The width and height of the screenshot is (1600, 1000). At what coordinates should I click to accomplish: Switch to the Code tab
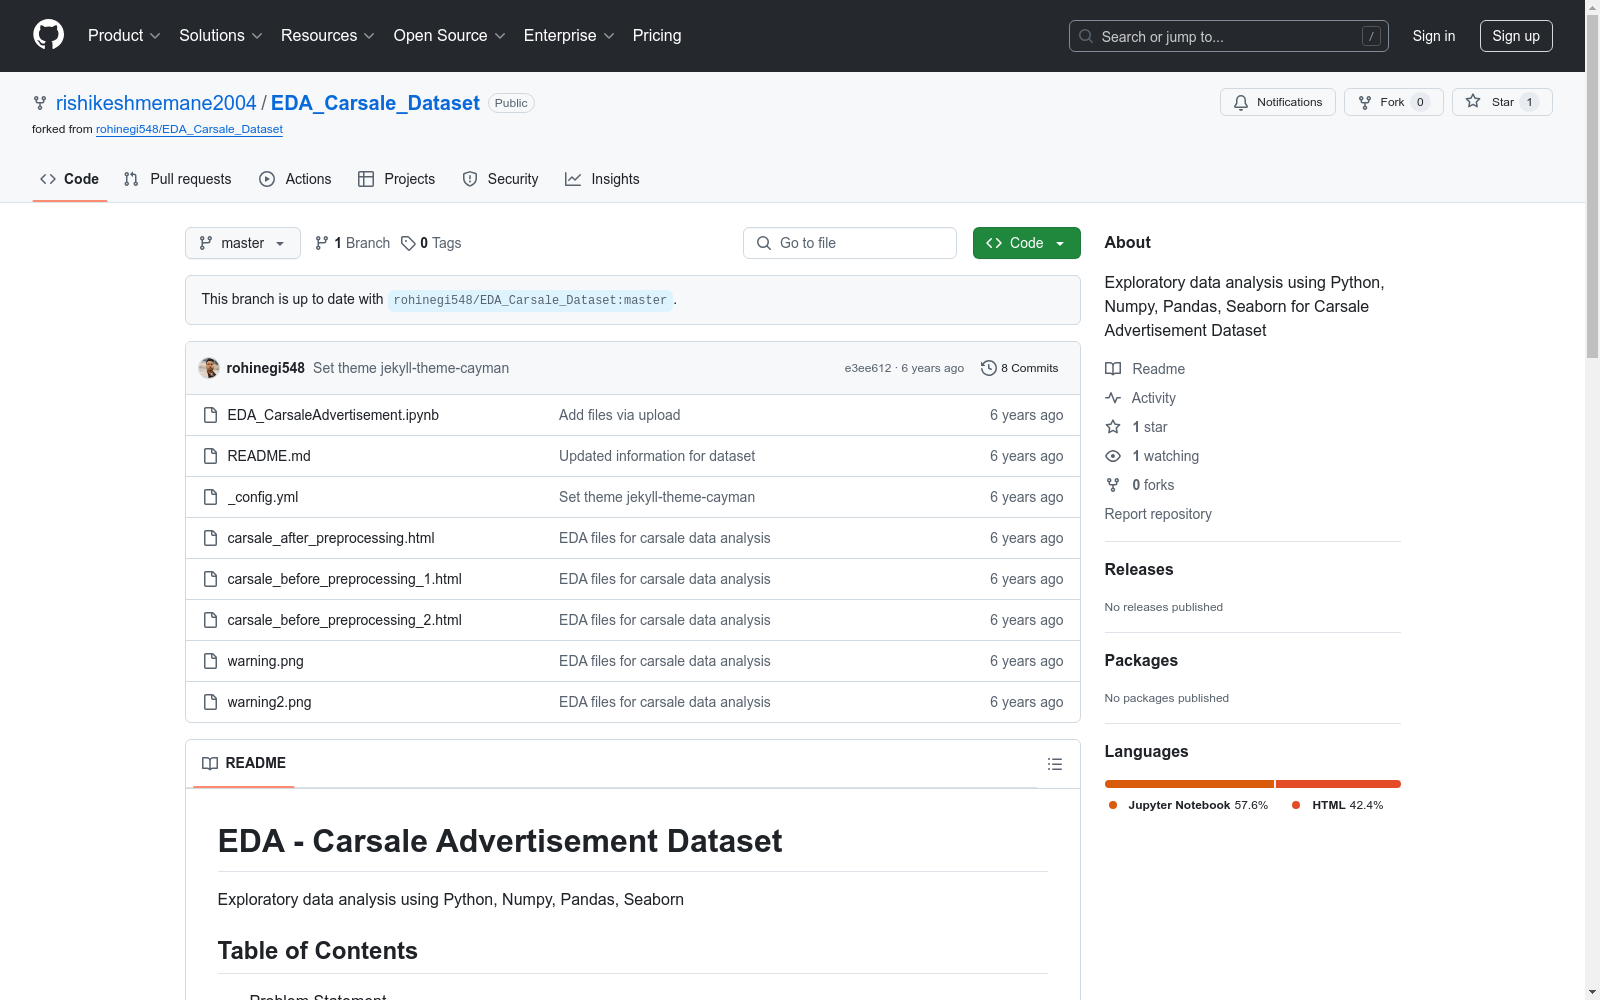click(x=70, y=179)
